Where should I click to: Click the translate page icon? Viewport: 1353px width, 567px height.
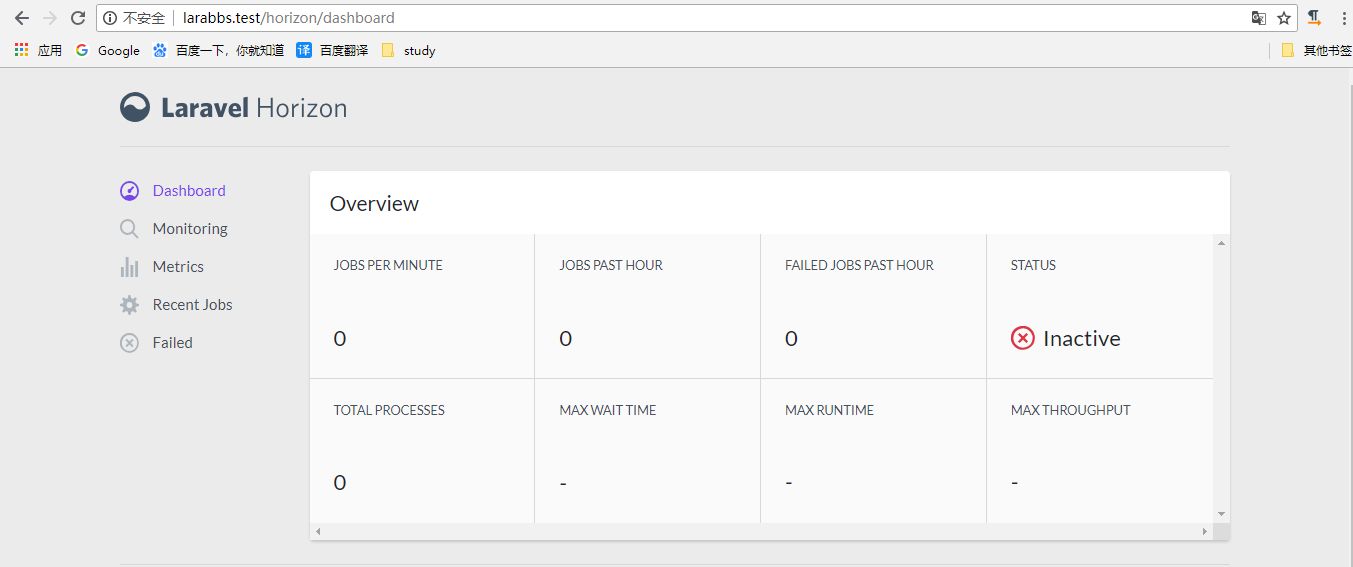[x=1259, y=18]
